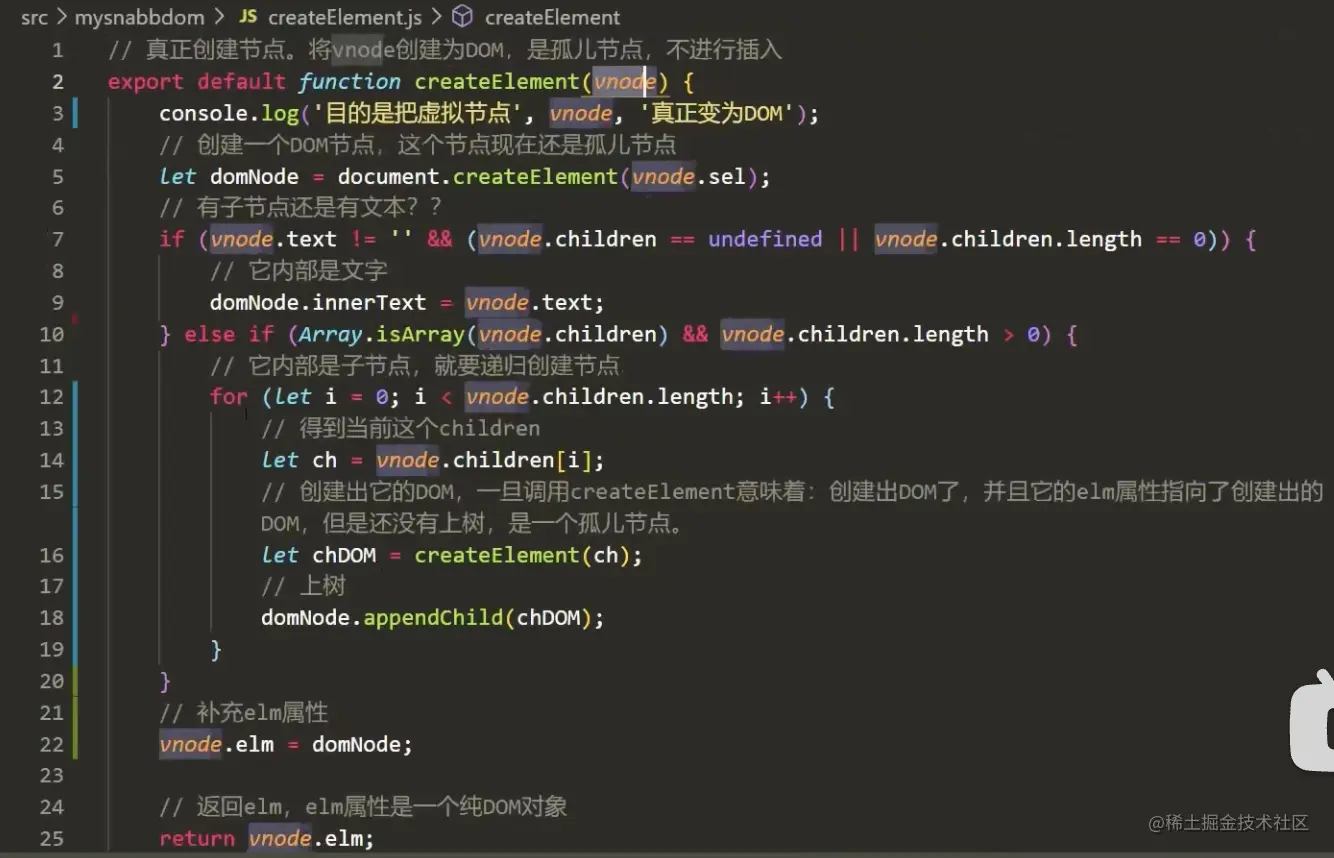Viewport: 1334px width, 858px height.
Task: Click line number 22 in gutter
Action: coord(52,744)
